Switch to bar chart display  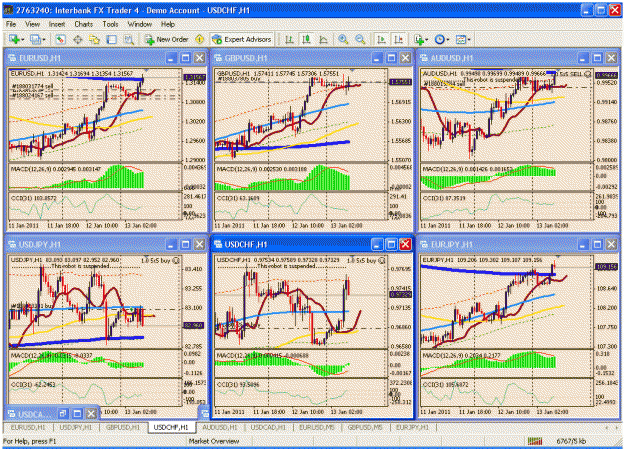point(289,39)
